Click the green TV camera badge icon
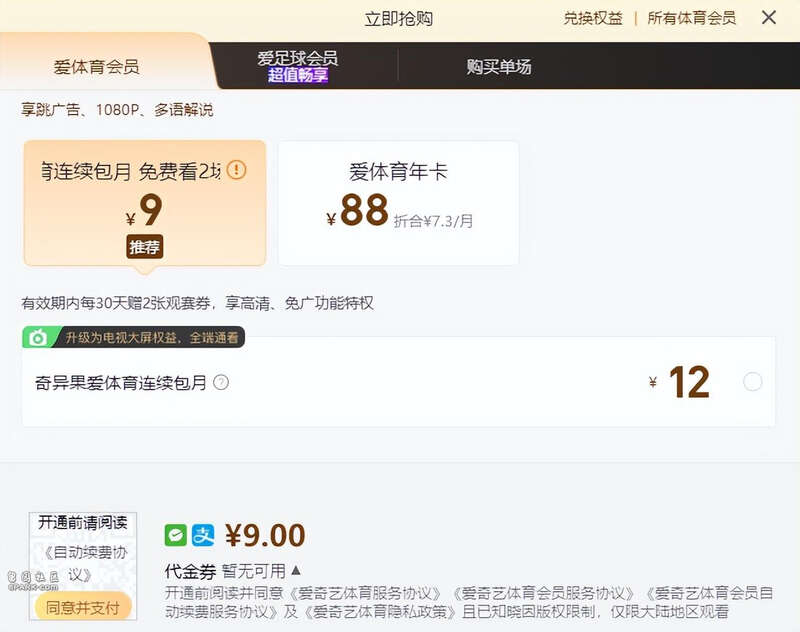Screen dimensions: 800x632 tap(38, 338)
